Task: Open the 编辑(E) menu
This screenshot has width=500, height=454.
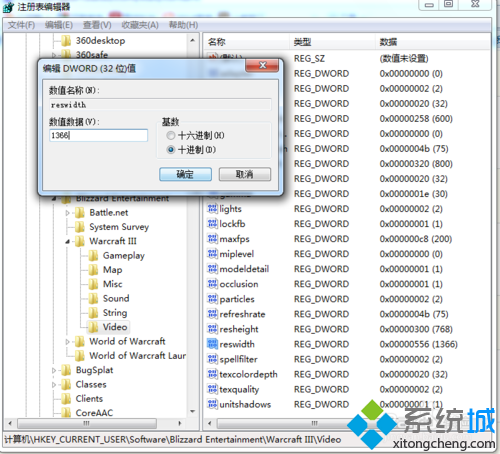Action: (59, 25)
